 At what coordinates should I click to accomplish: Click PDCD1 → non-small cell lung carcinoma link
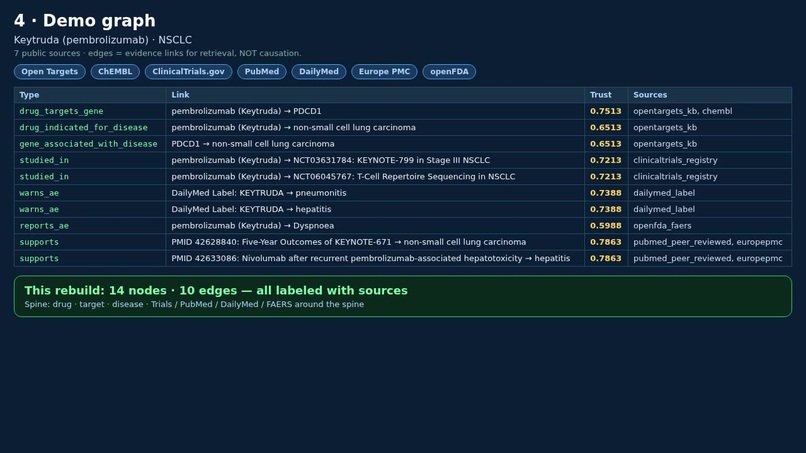coord(253,144)
